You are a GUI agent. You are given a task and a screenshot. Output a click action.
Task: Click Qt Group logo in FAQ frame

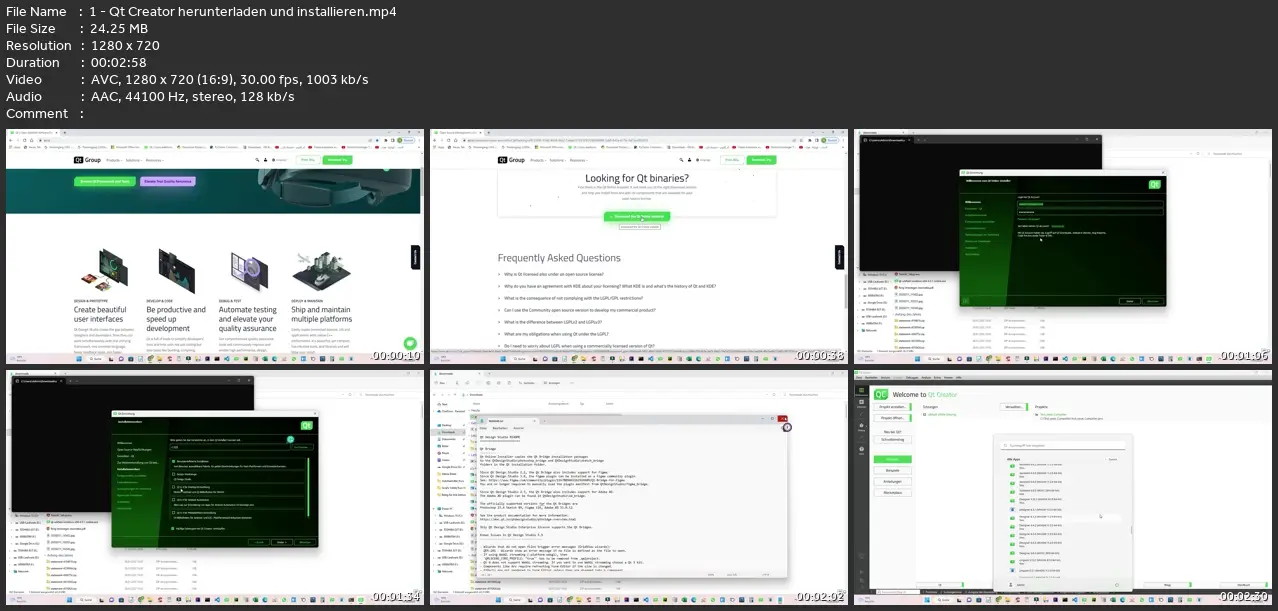(x=511, y=160)
